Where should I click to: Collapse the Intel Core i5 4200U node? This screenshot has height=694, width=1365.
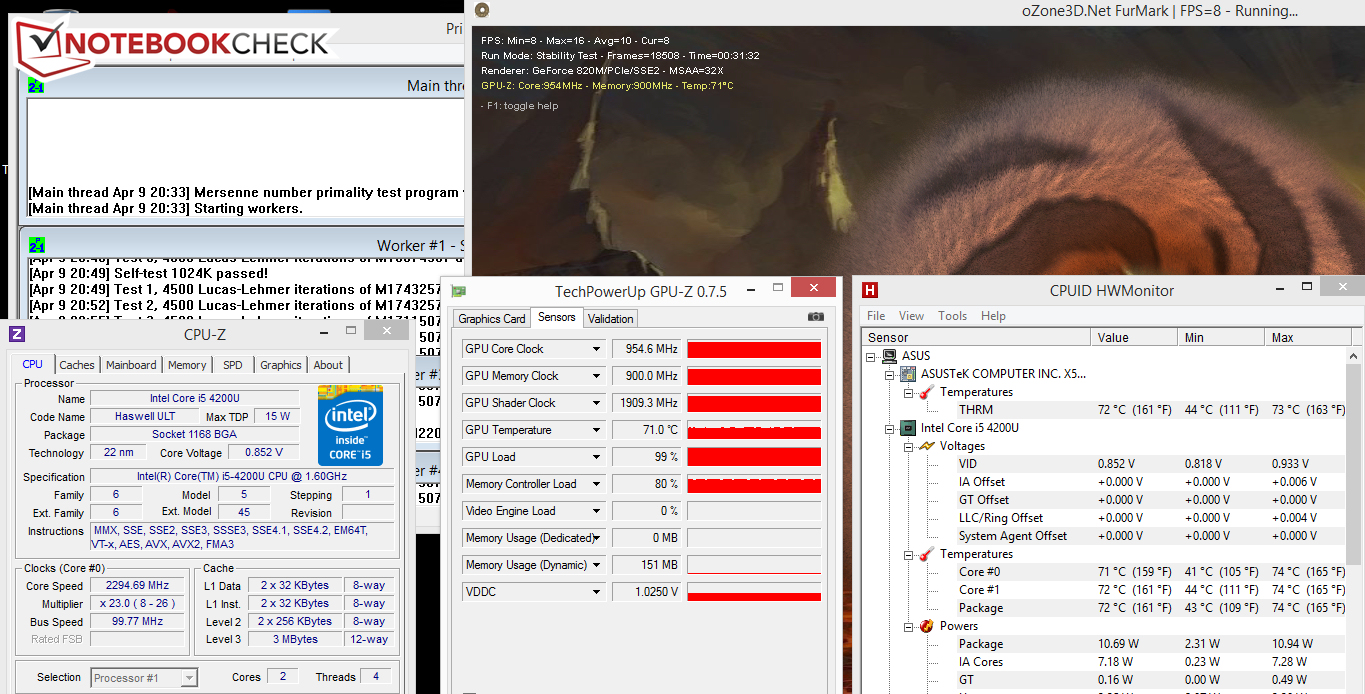pyautogui.click(x=891, y=428)
